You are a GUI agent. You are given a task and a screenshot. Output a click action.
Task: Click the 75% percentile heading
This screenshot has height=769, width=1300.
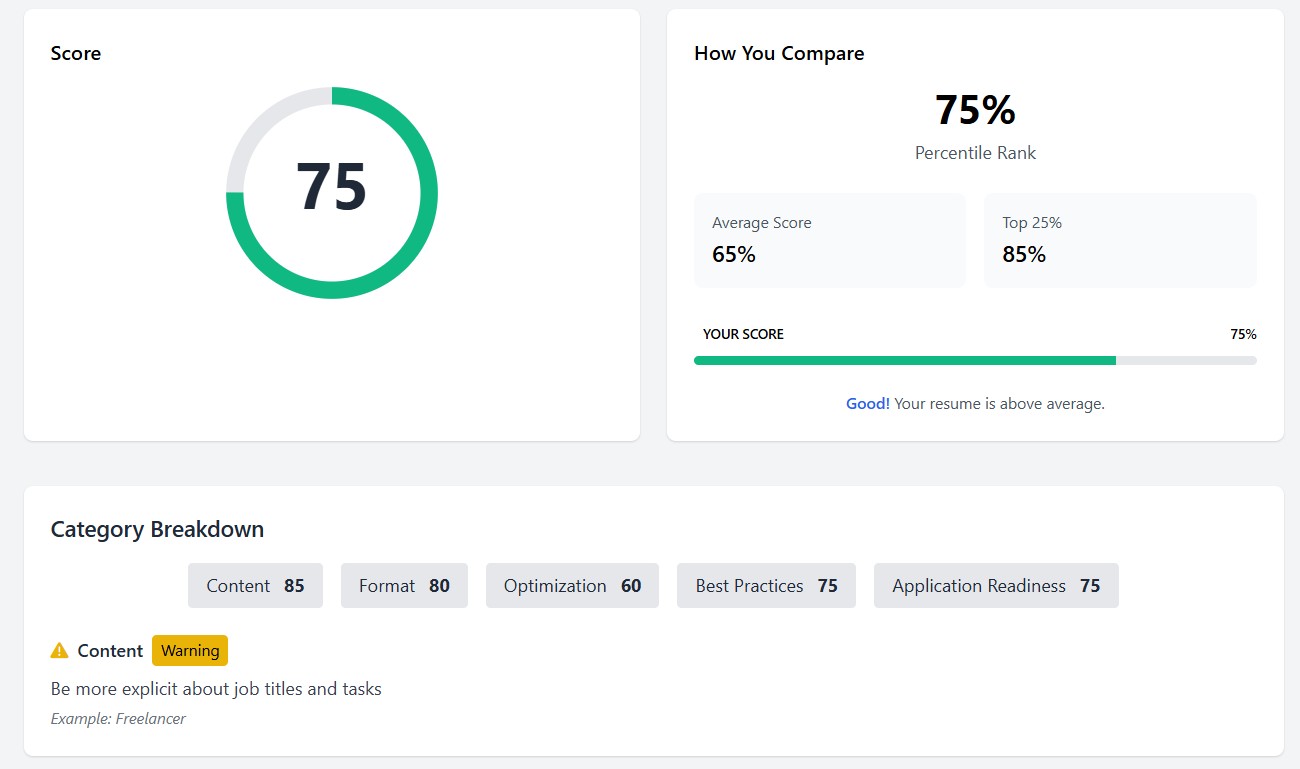point(975,110)
